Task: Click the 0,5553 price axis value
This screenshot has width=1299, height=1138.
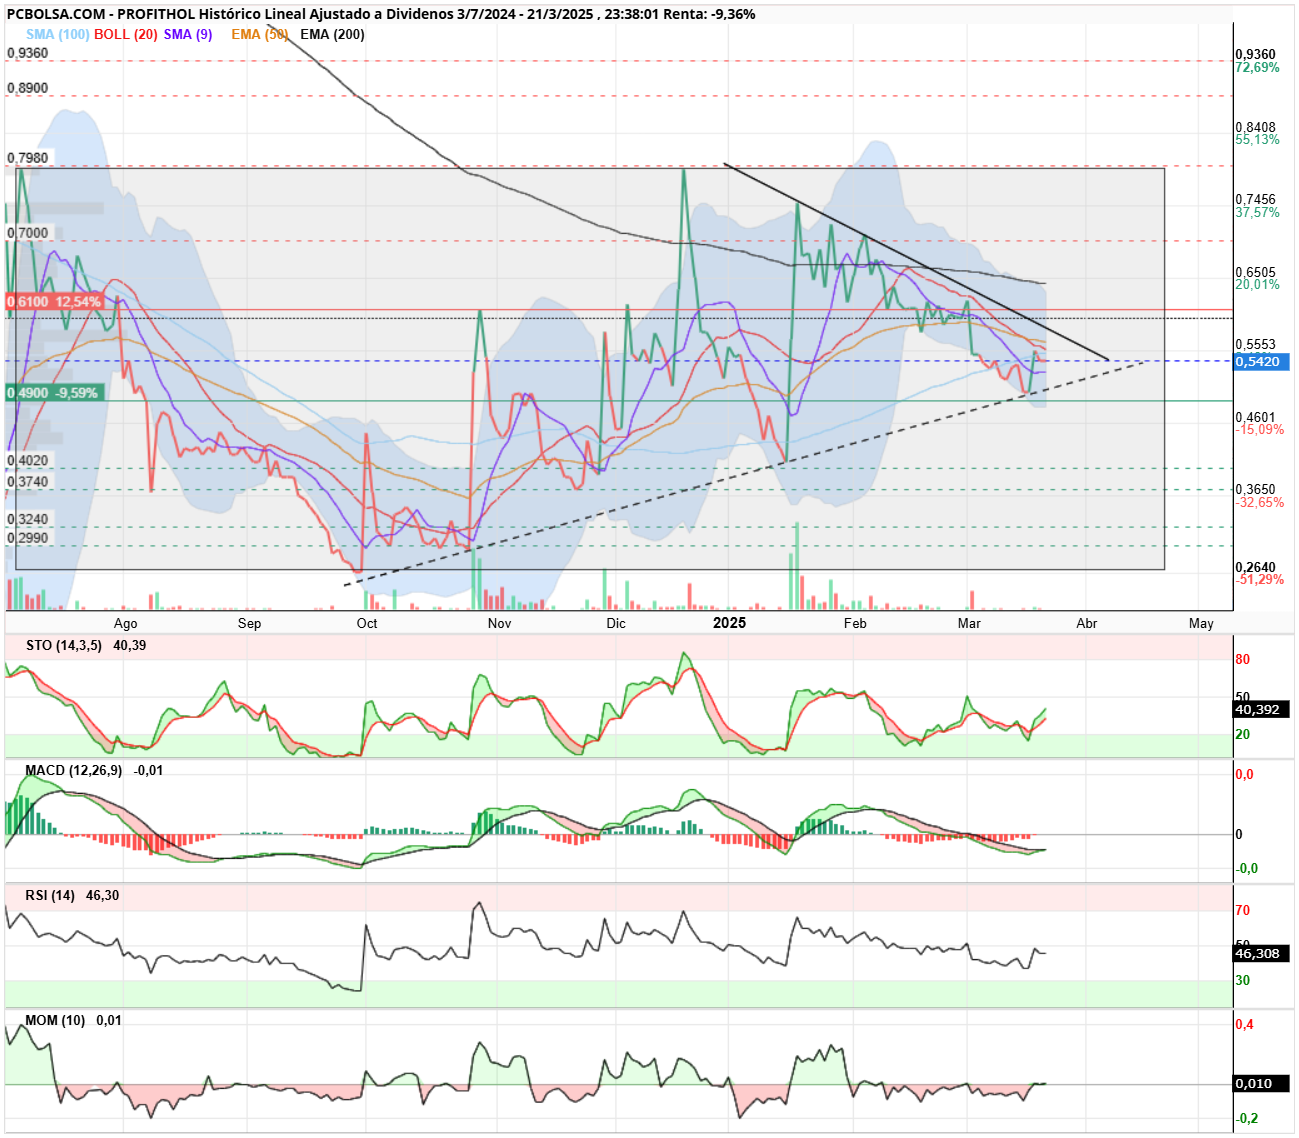Action: (x=1255, y=344)
